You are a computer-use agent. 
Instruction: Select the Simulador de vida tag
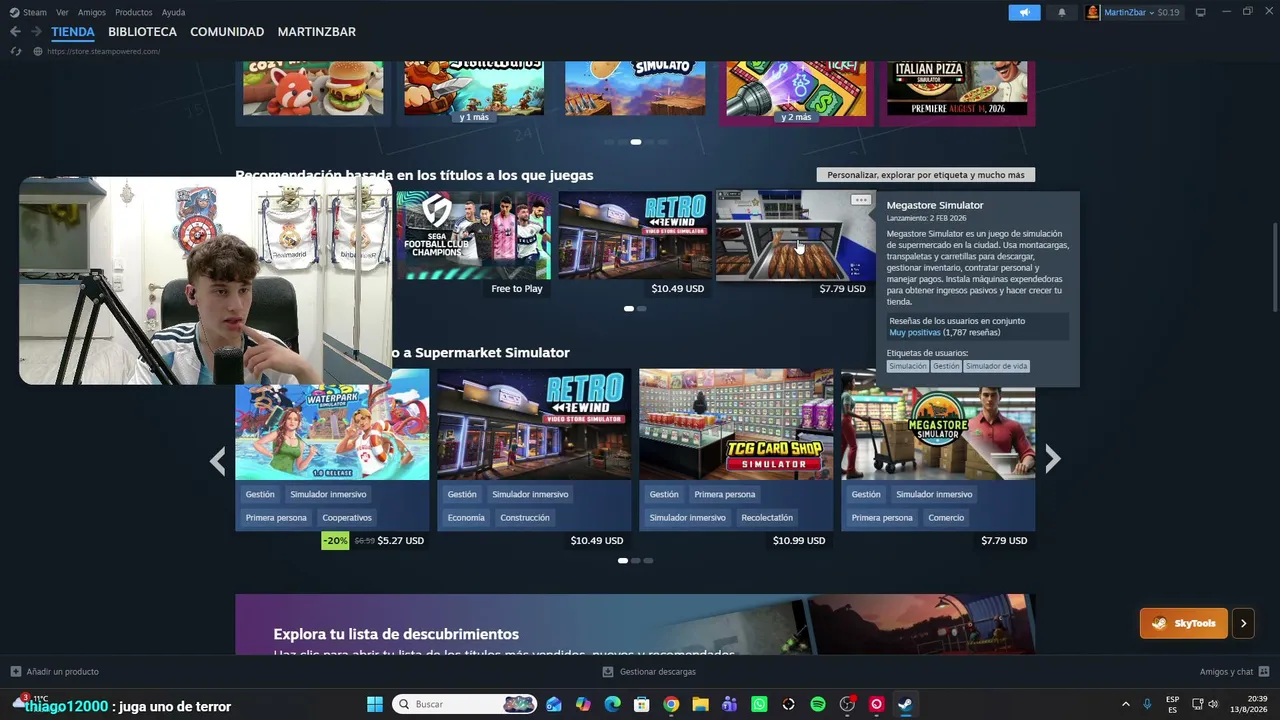pos(996,366)
